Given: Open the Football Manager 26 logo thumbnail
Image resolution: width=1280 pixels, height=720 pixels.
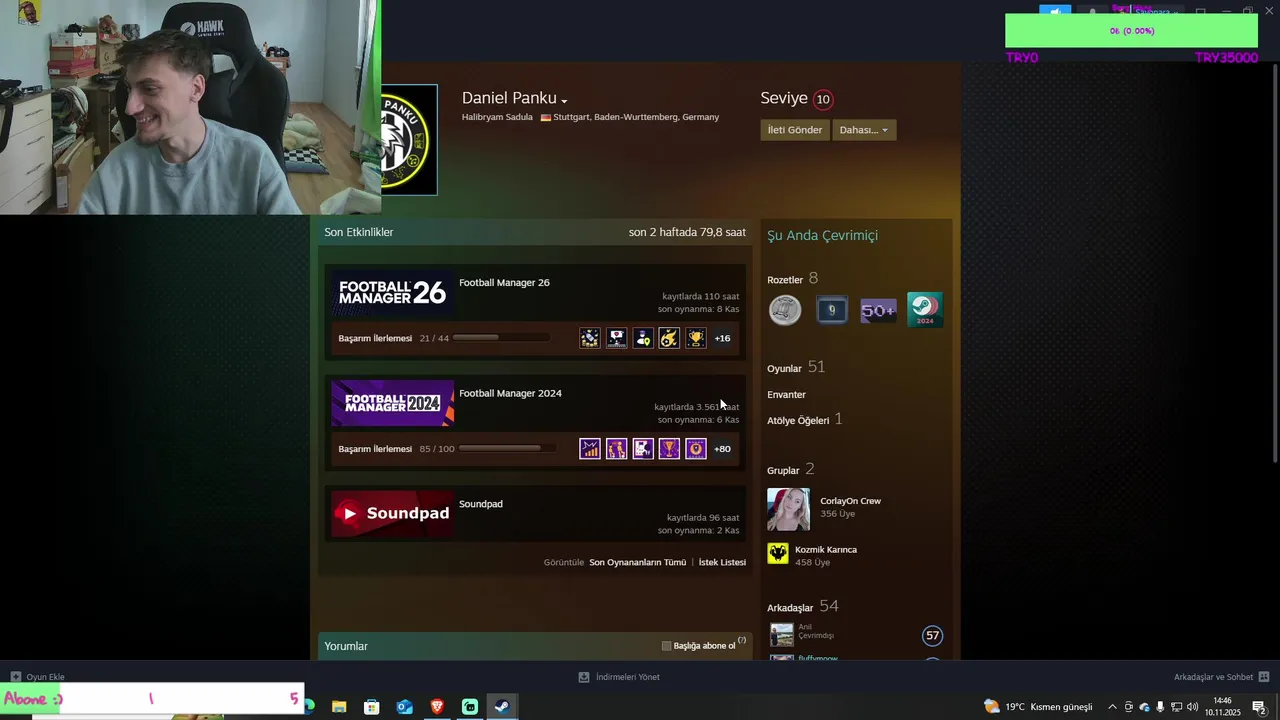Looking at the screenshot, I should pyautogui.click(x=392, y=293).
